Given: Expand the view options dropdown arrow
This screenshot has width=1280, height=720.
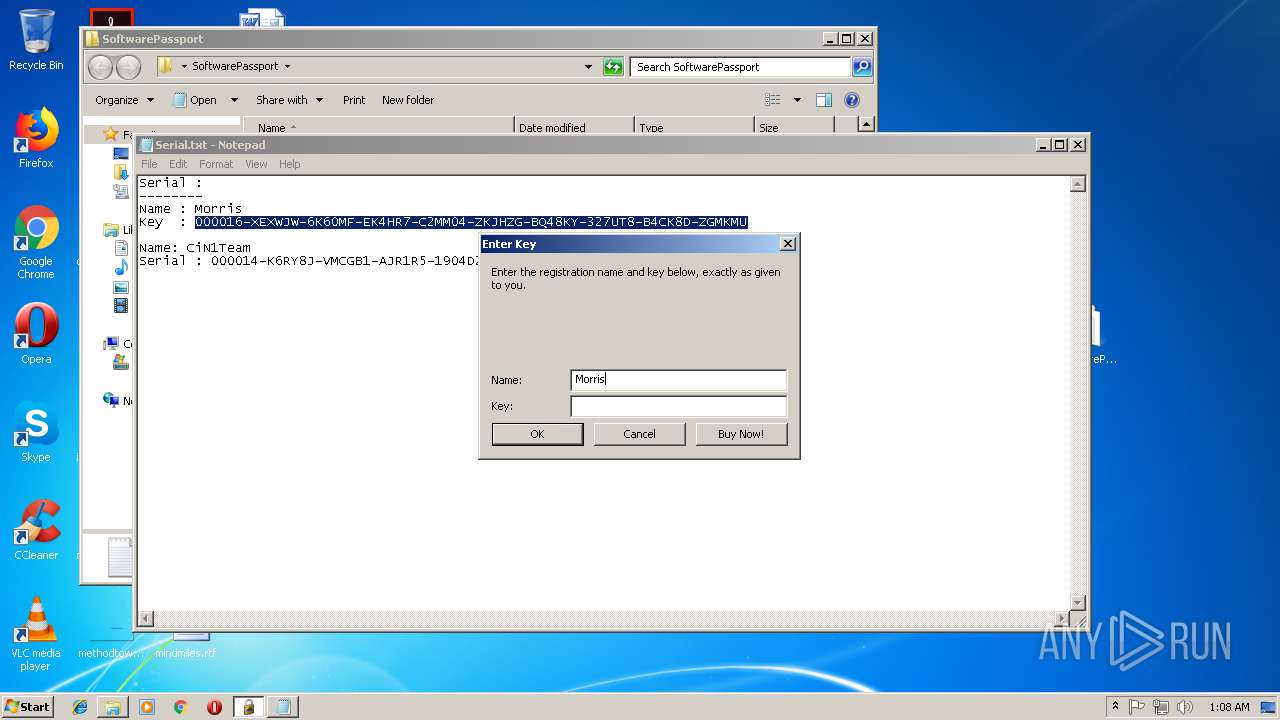Looking at the screenshot, I should click(x=797, y=100).
